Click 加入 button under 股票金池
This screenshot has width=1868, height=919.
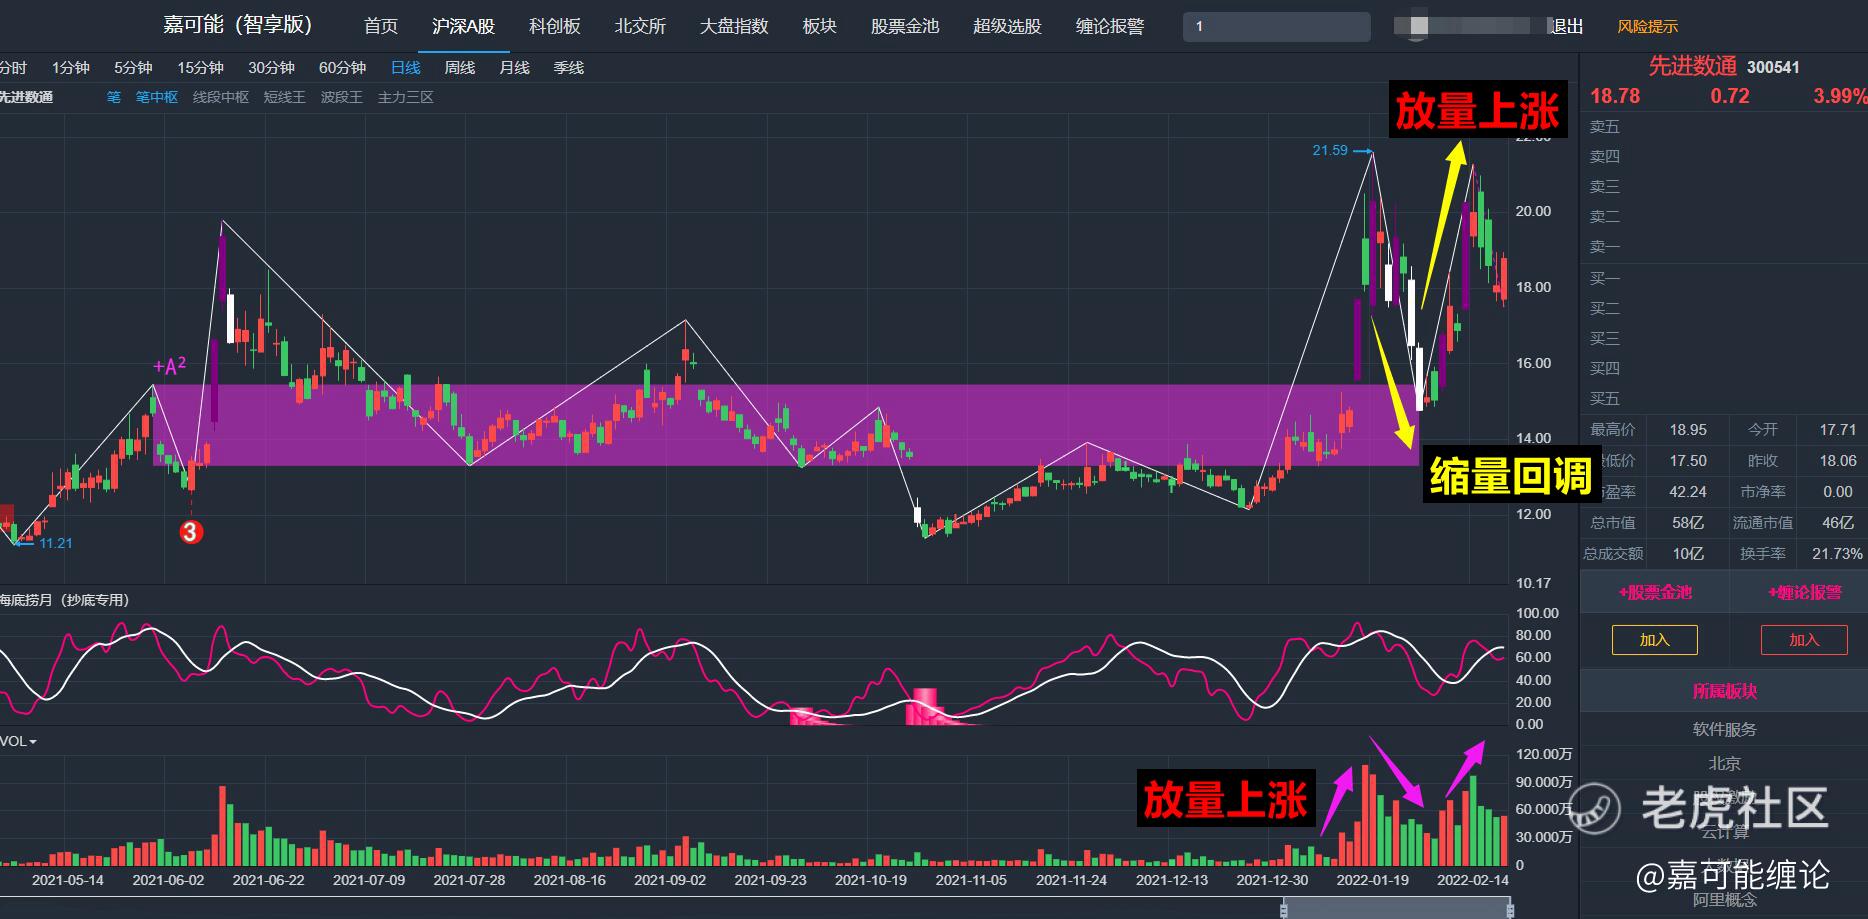coord(1654,640)
